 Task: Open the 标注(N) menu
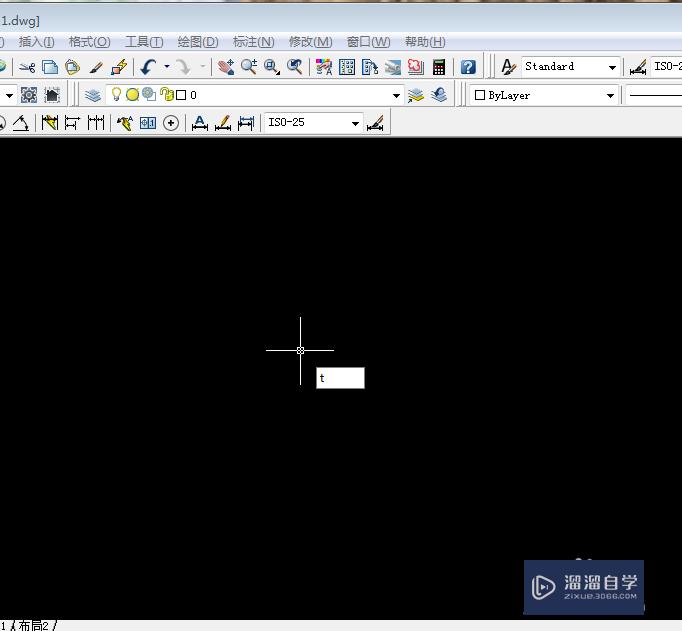click(x=254, y=42)
